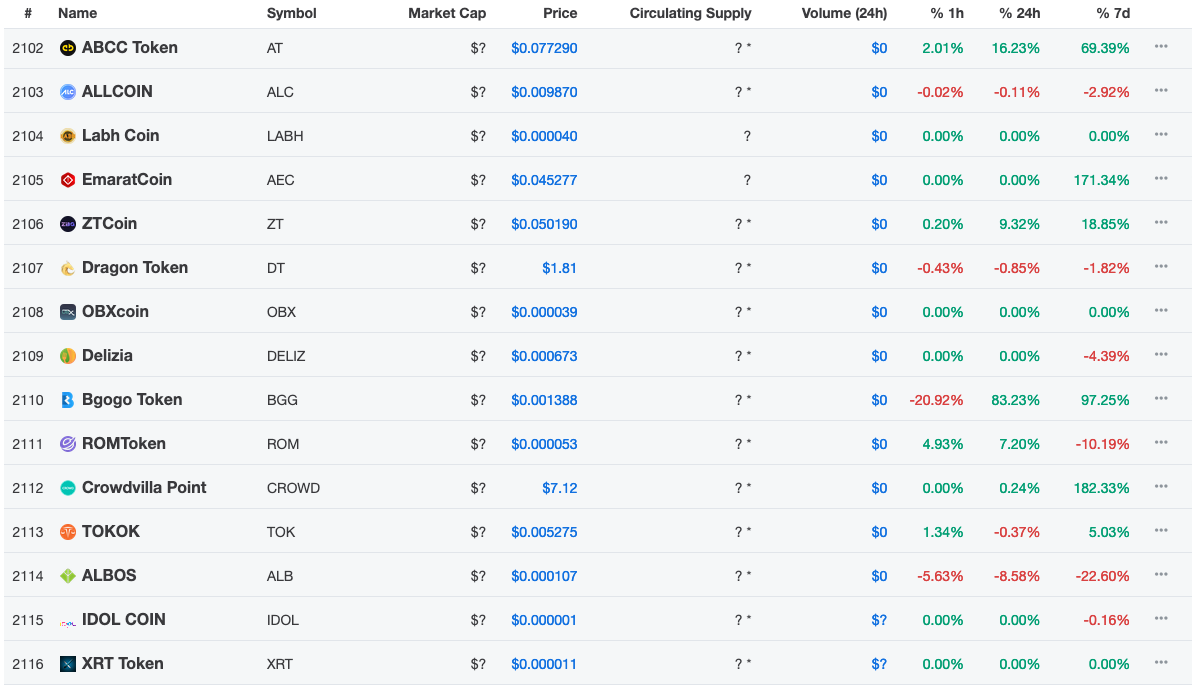The image size is (1198, 690).
Task: Click the -22.60% weekly change value
Action: click(x=1102, y=576)
